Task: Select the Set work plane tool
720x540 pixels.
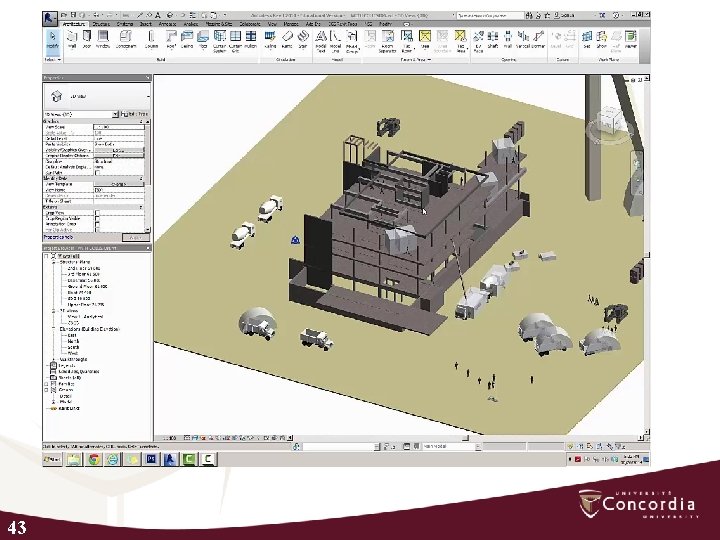Action: click(x=587, y=39)
